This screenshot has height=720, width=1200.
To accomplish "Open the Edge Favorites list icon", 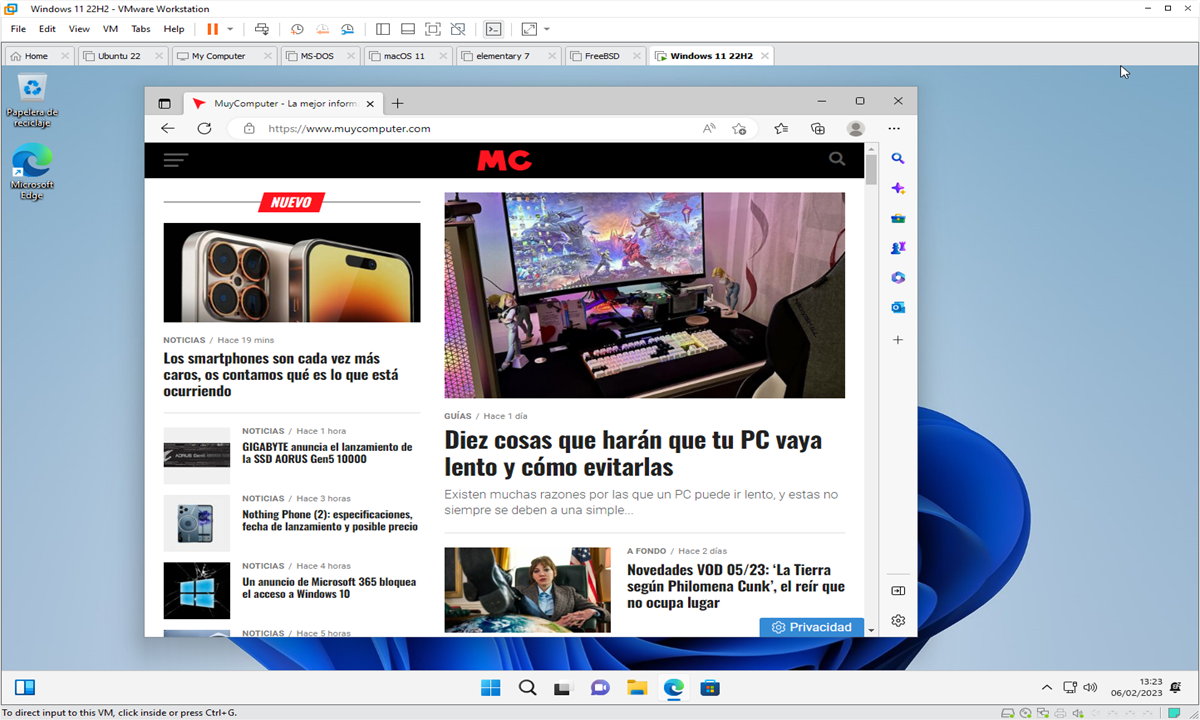I will coord(781,128).
